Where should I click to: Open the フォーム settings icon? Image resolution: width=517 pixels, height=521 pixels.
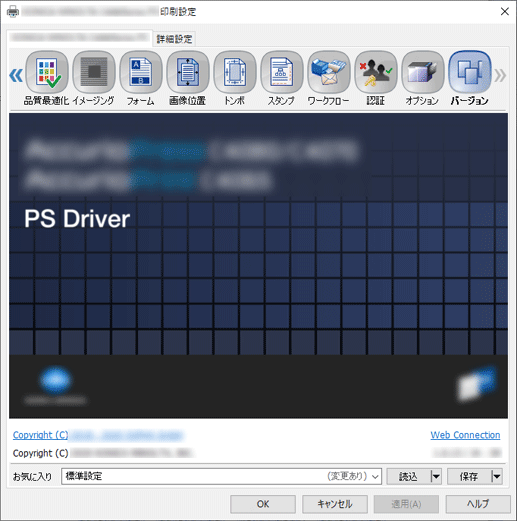[x=141, y=72]
